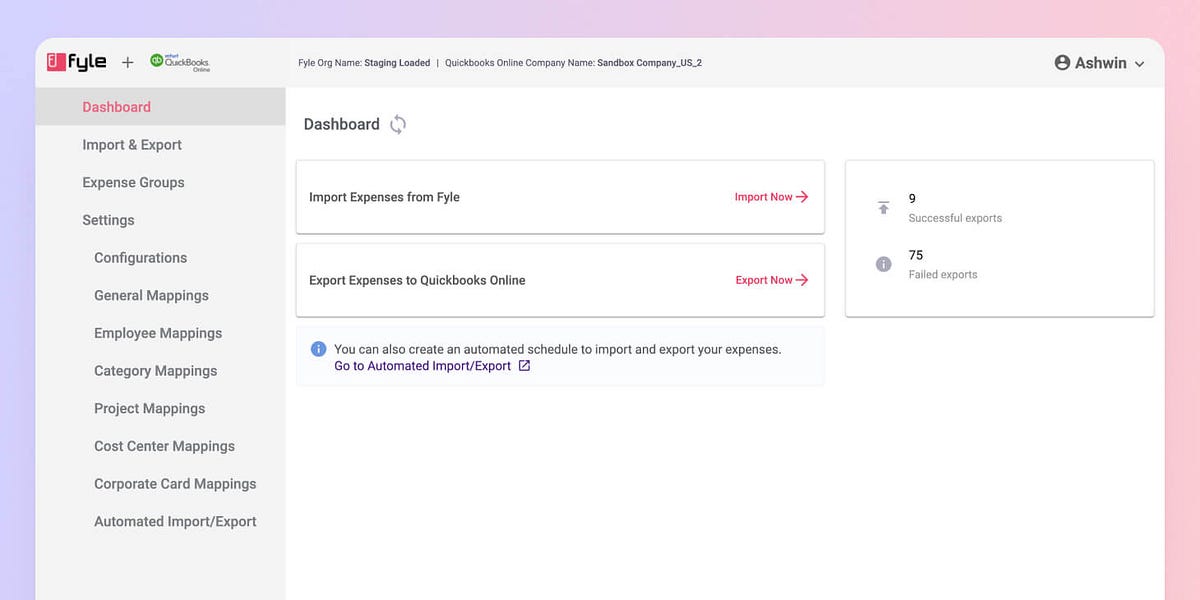Open the Settings section in the sidebar
This screenshot has height=600, width=1200.
point(109,219)
